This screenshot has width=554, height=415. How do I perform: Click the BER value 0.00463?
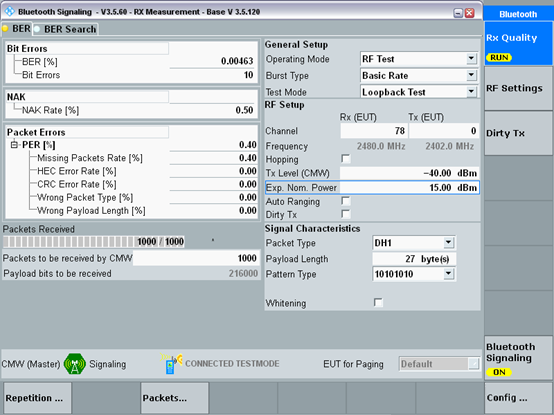[x=237, y=61]
